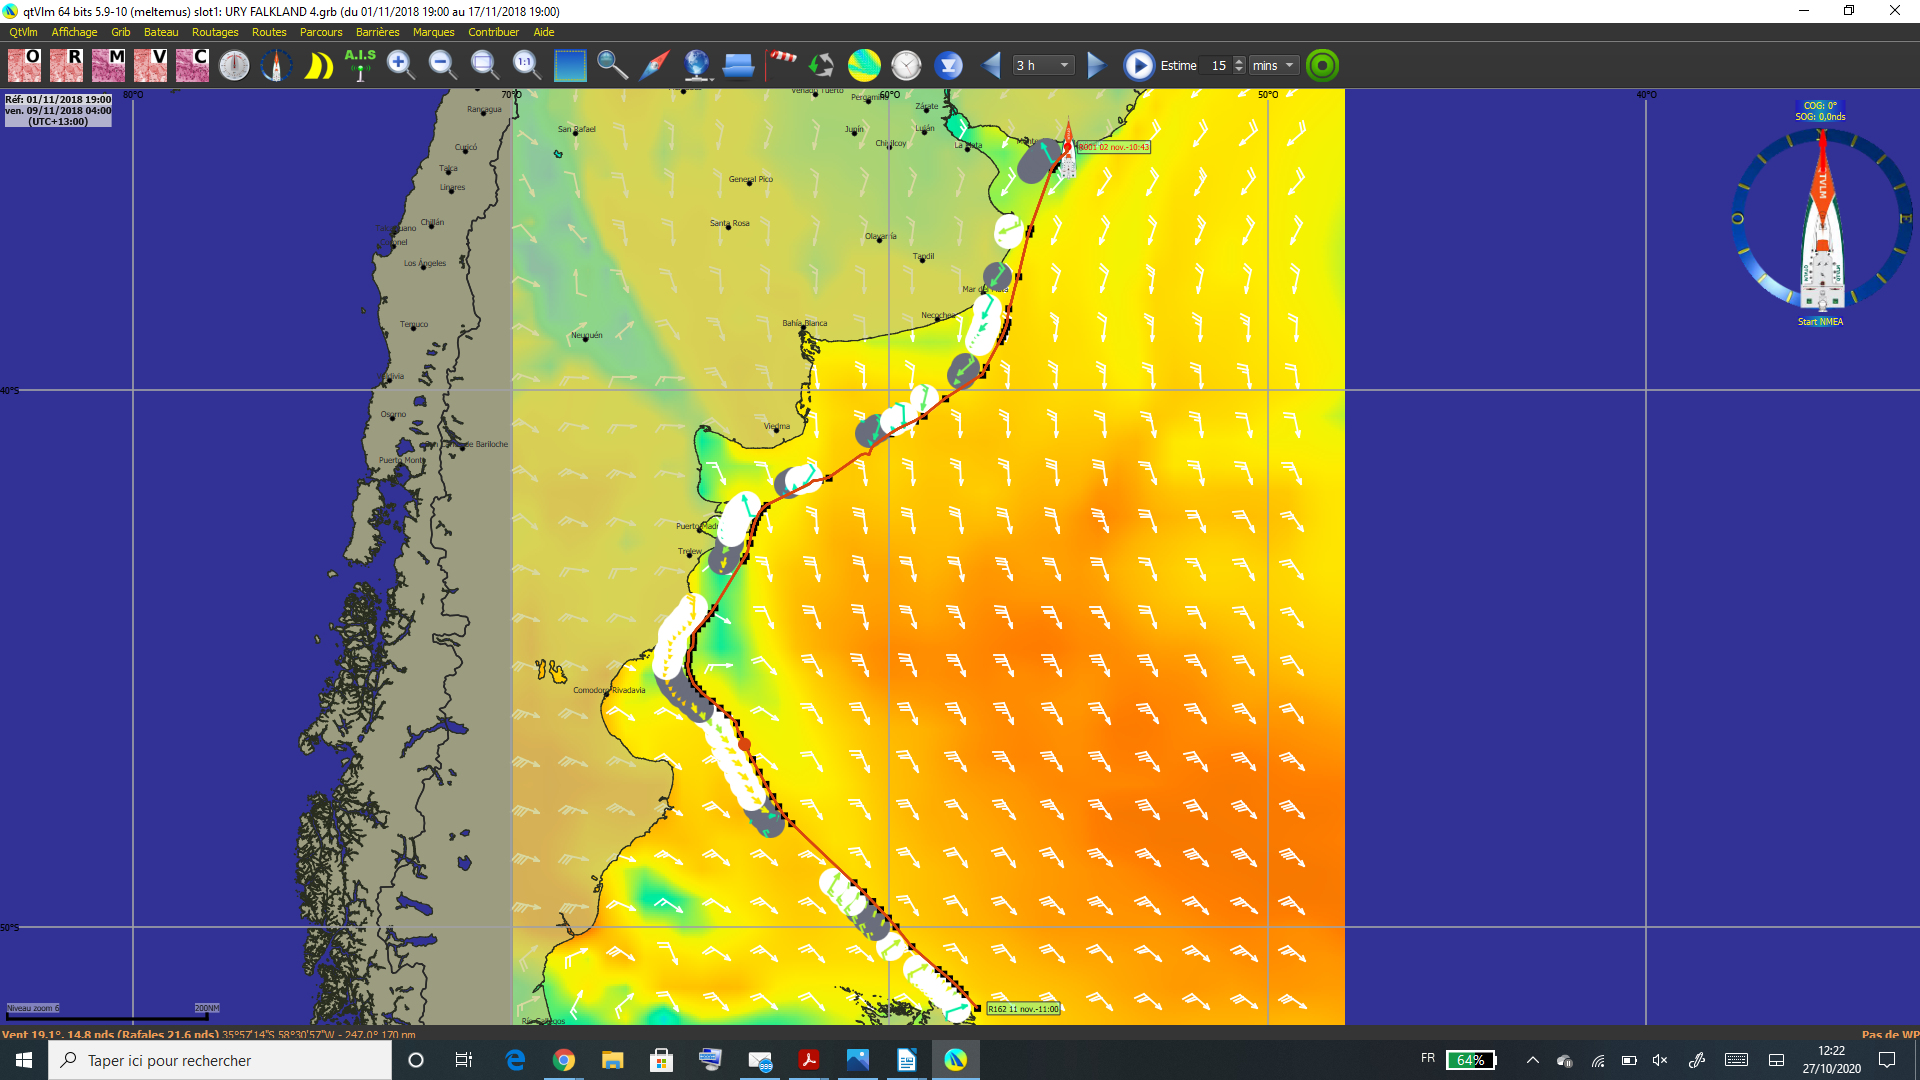
Task: Click the zoom in magnifier icon
Action: [401, 65]
